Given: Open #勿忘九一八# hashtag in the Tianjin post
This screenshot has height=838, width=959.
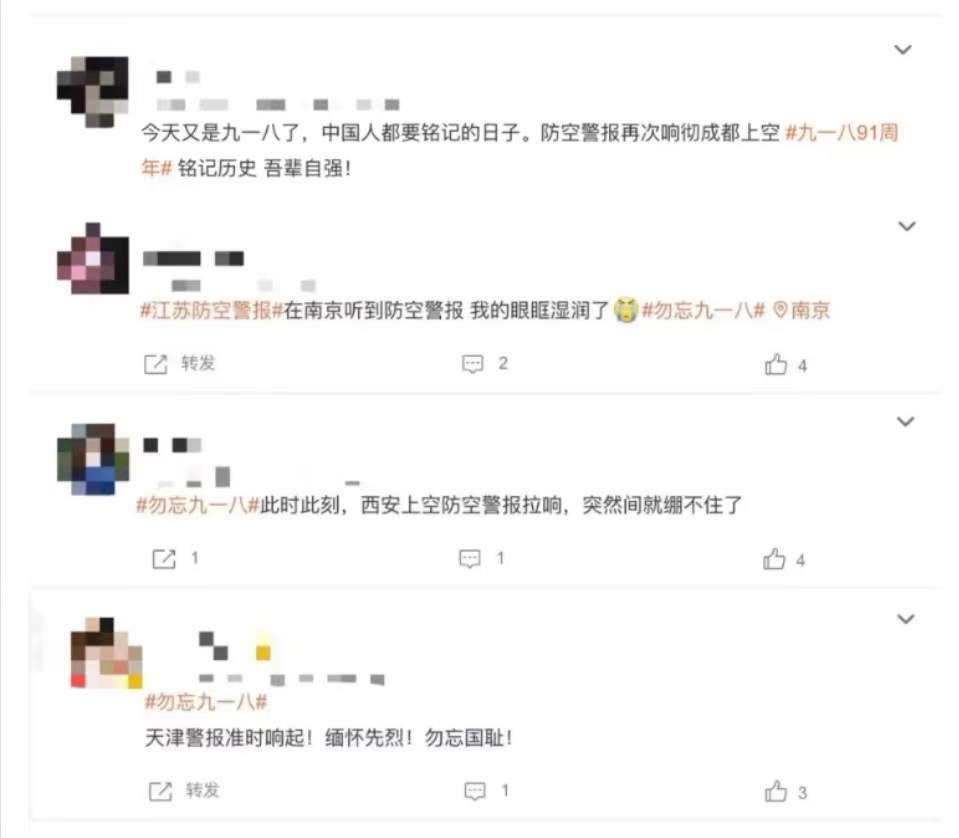Looking at the screenshot, I should point(206,702).
